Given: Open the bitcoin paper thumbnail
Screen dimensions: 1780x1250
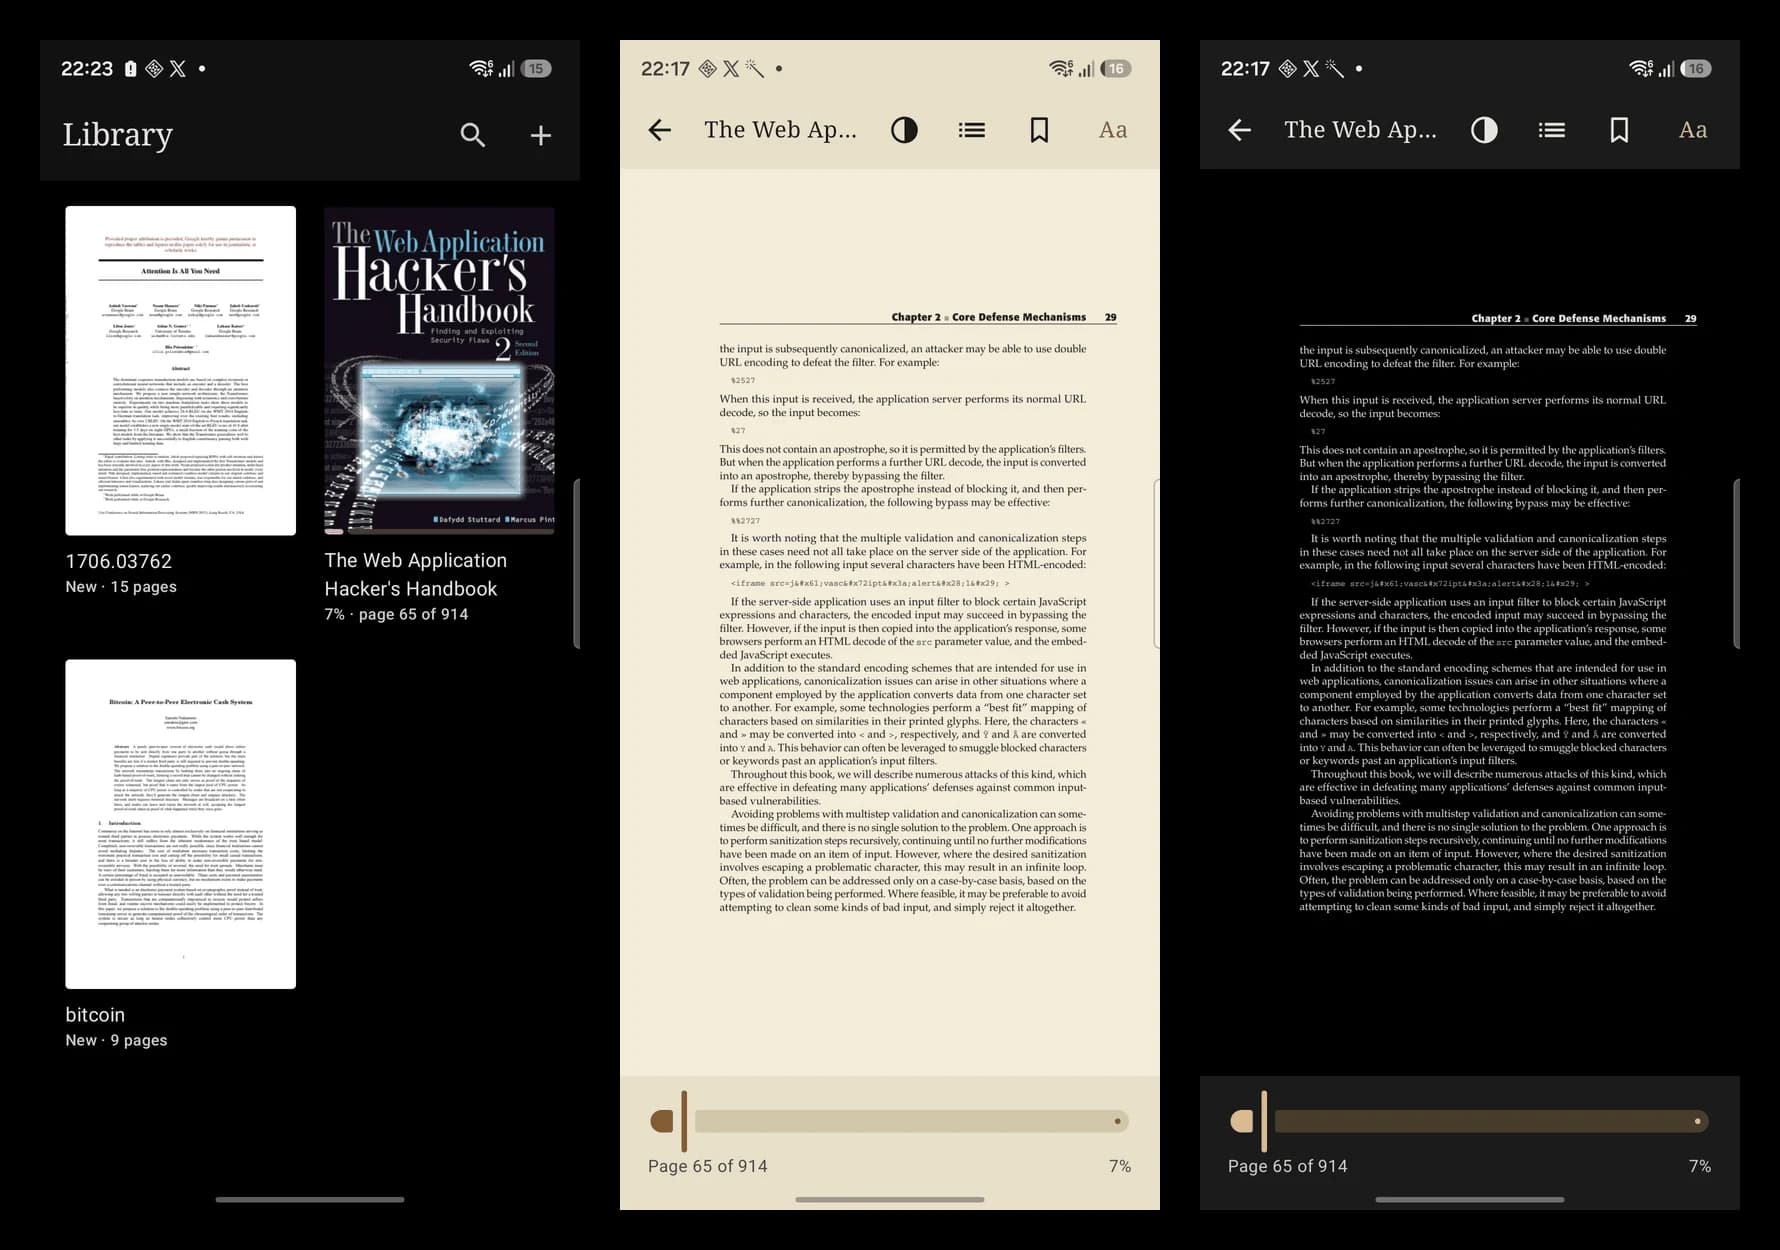Looking at the screenshot, I should pos(181,824).
